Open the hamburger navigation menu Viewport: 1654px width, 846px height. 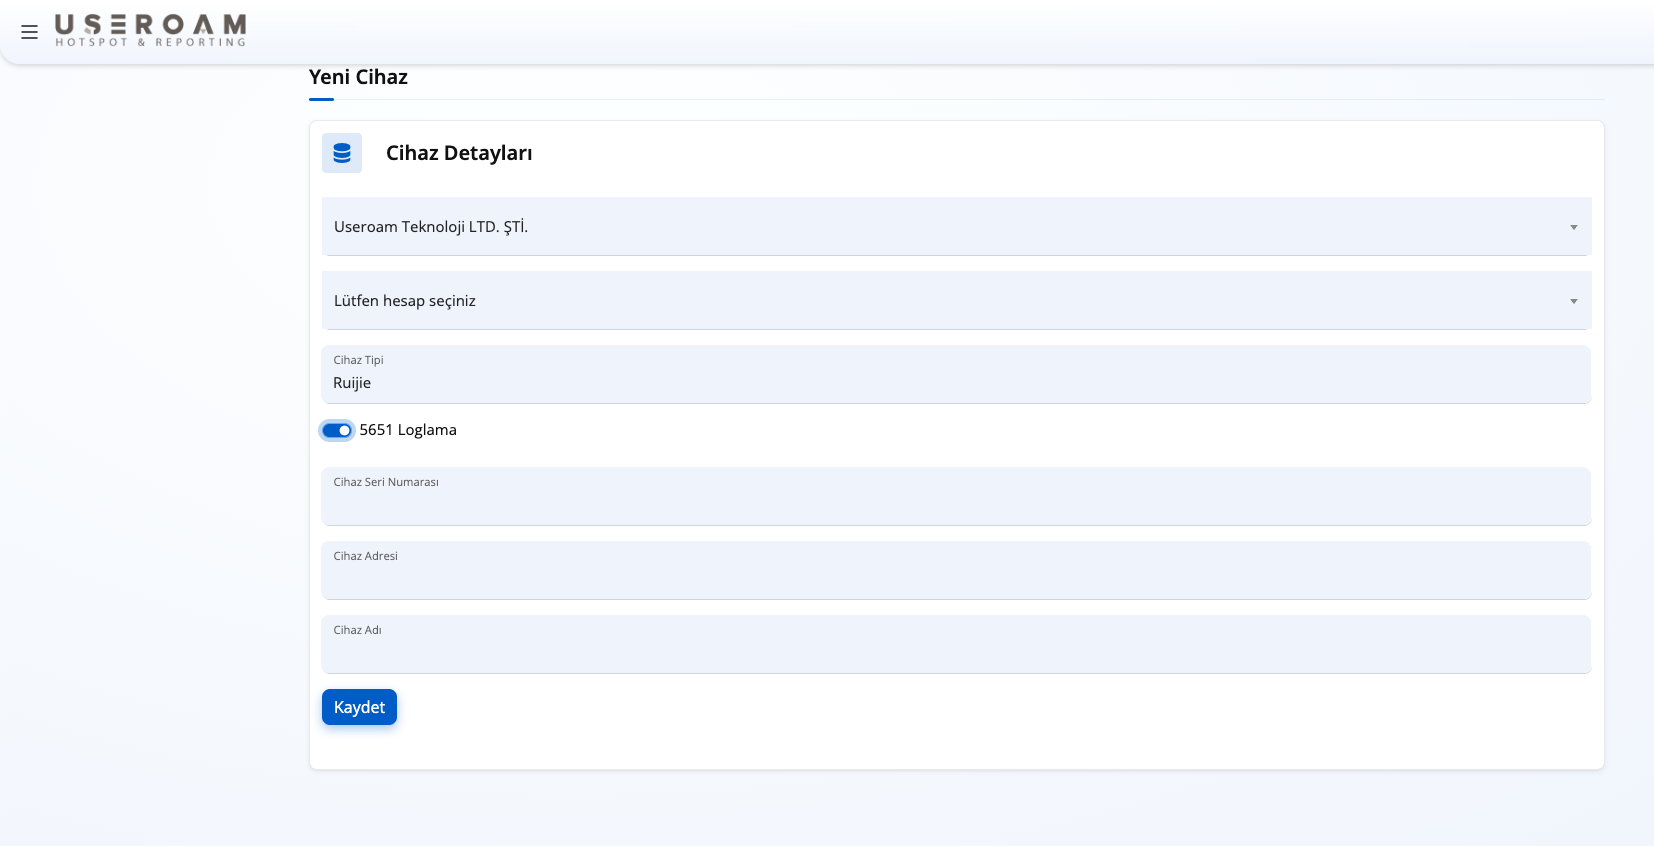[x=29, y=32]
